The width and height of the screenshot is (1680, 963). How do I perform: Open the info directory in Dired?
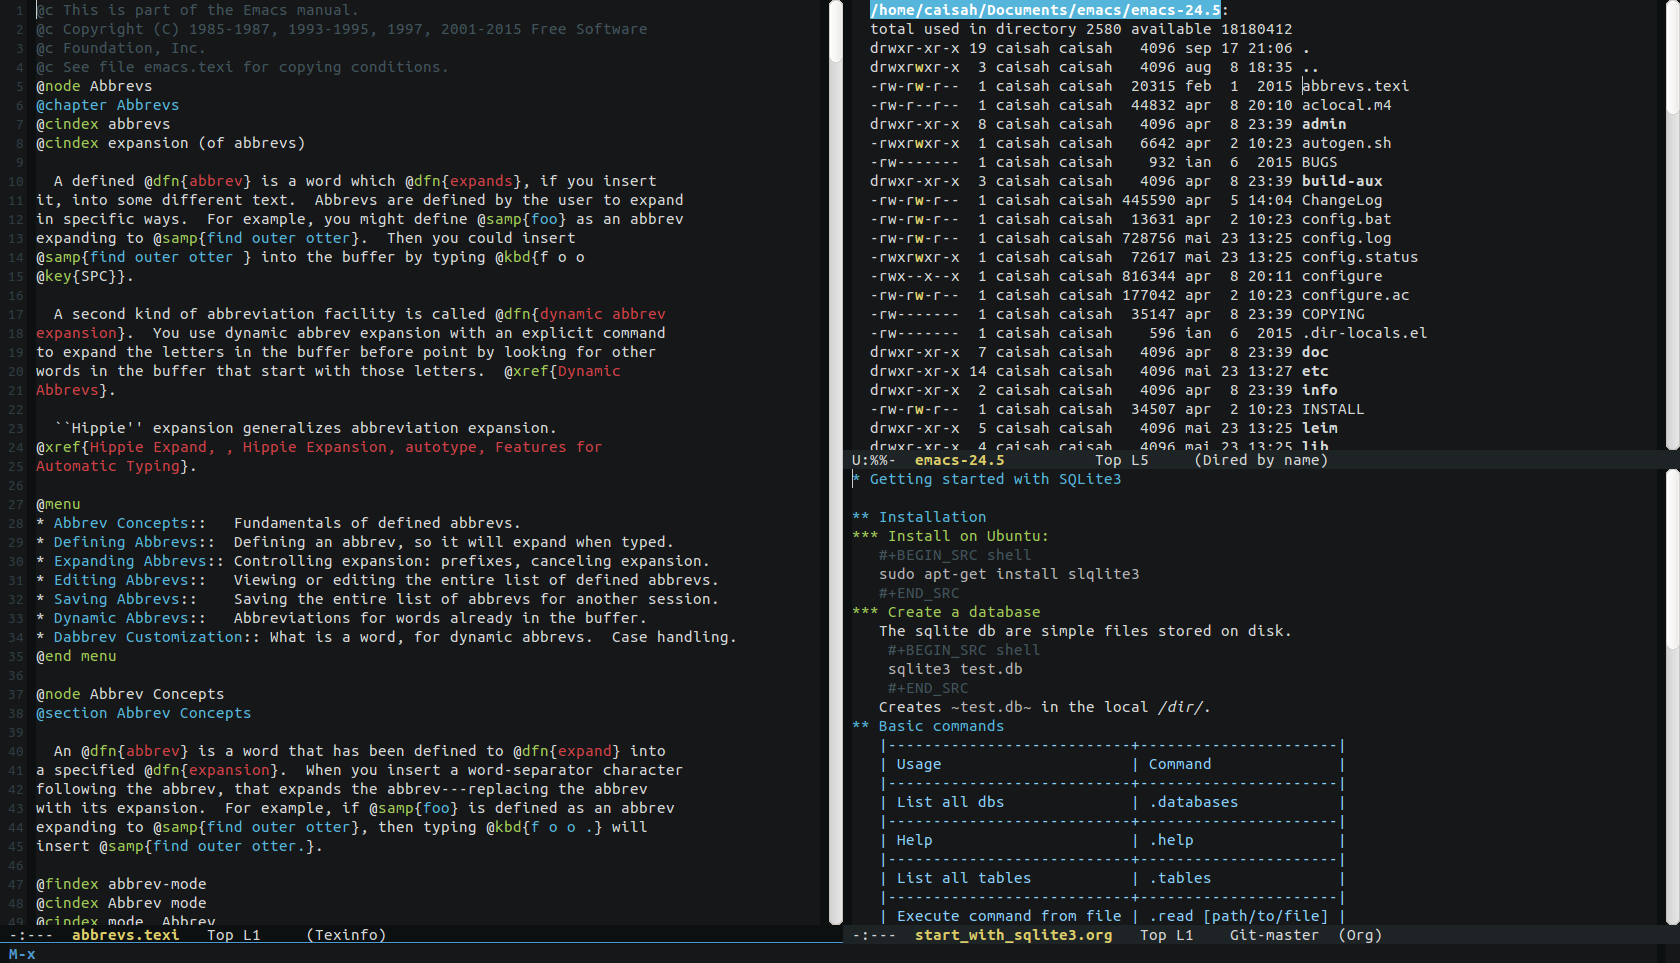(1319, 390)
